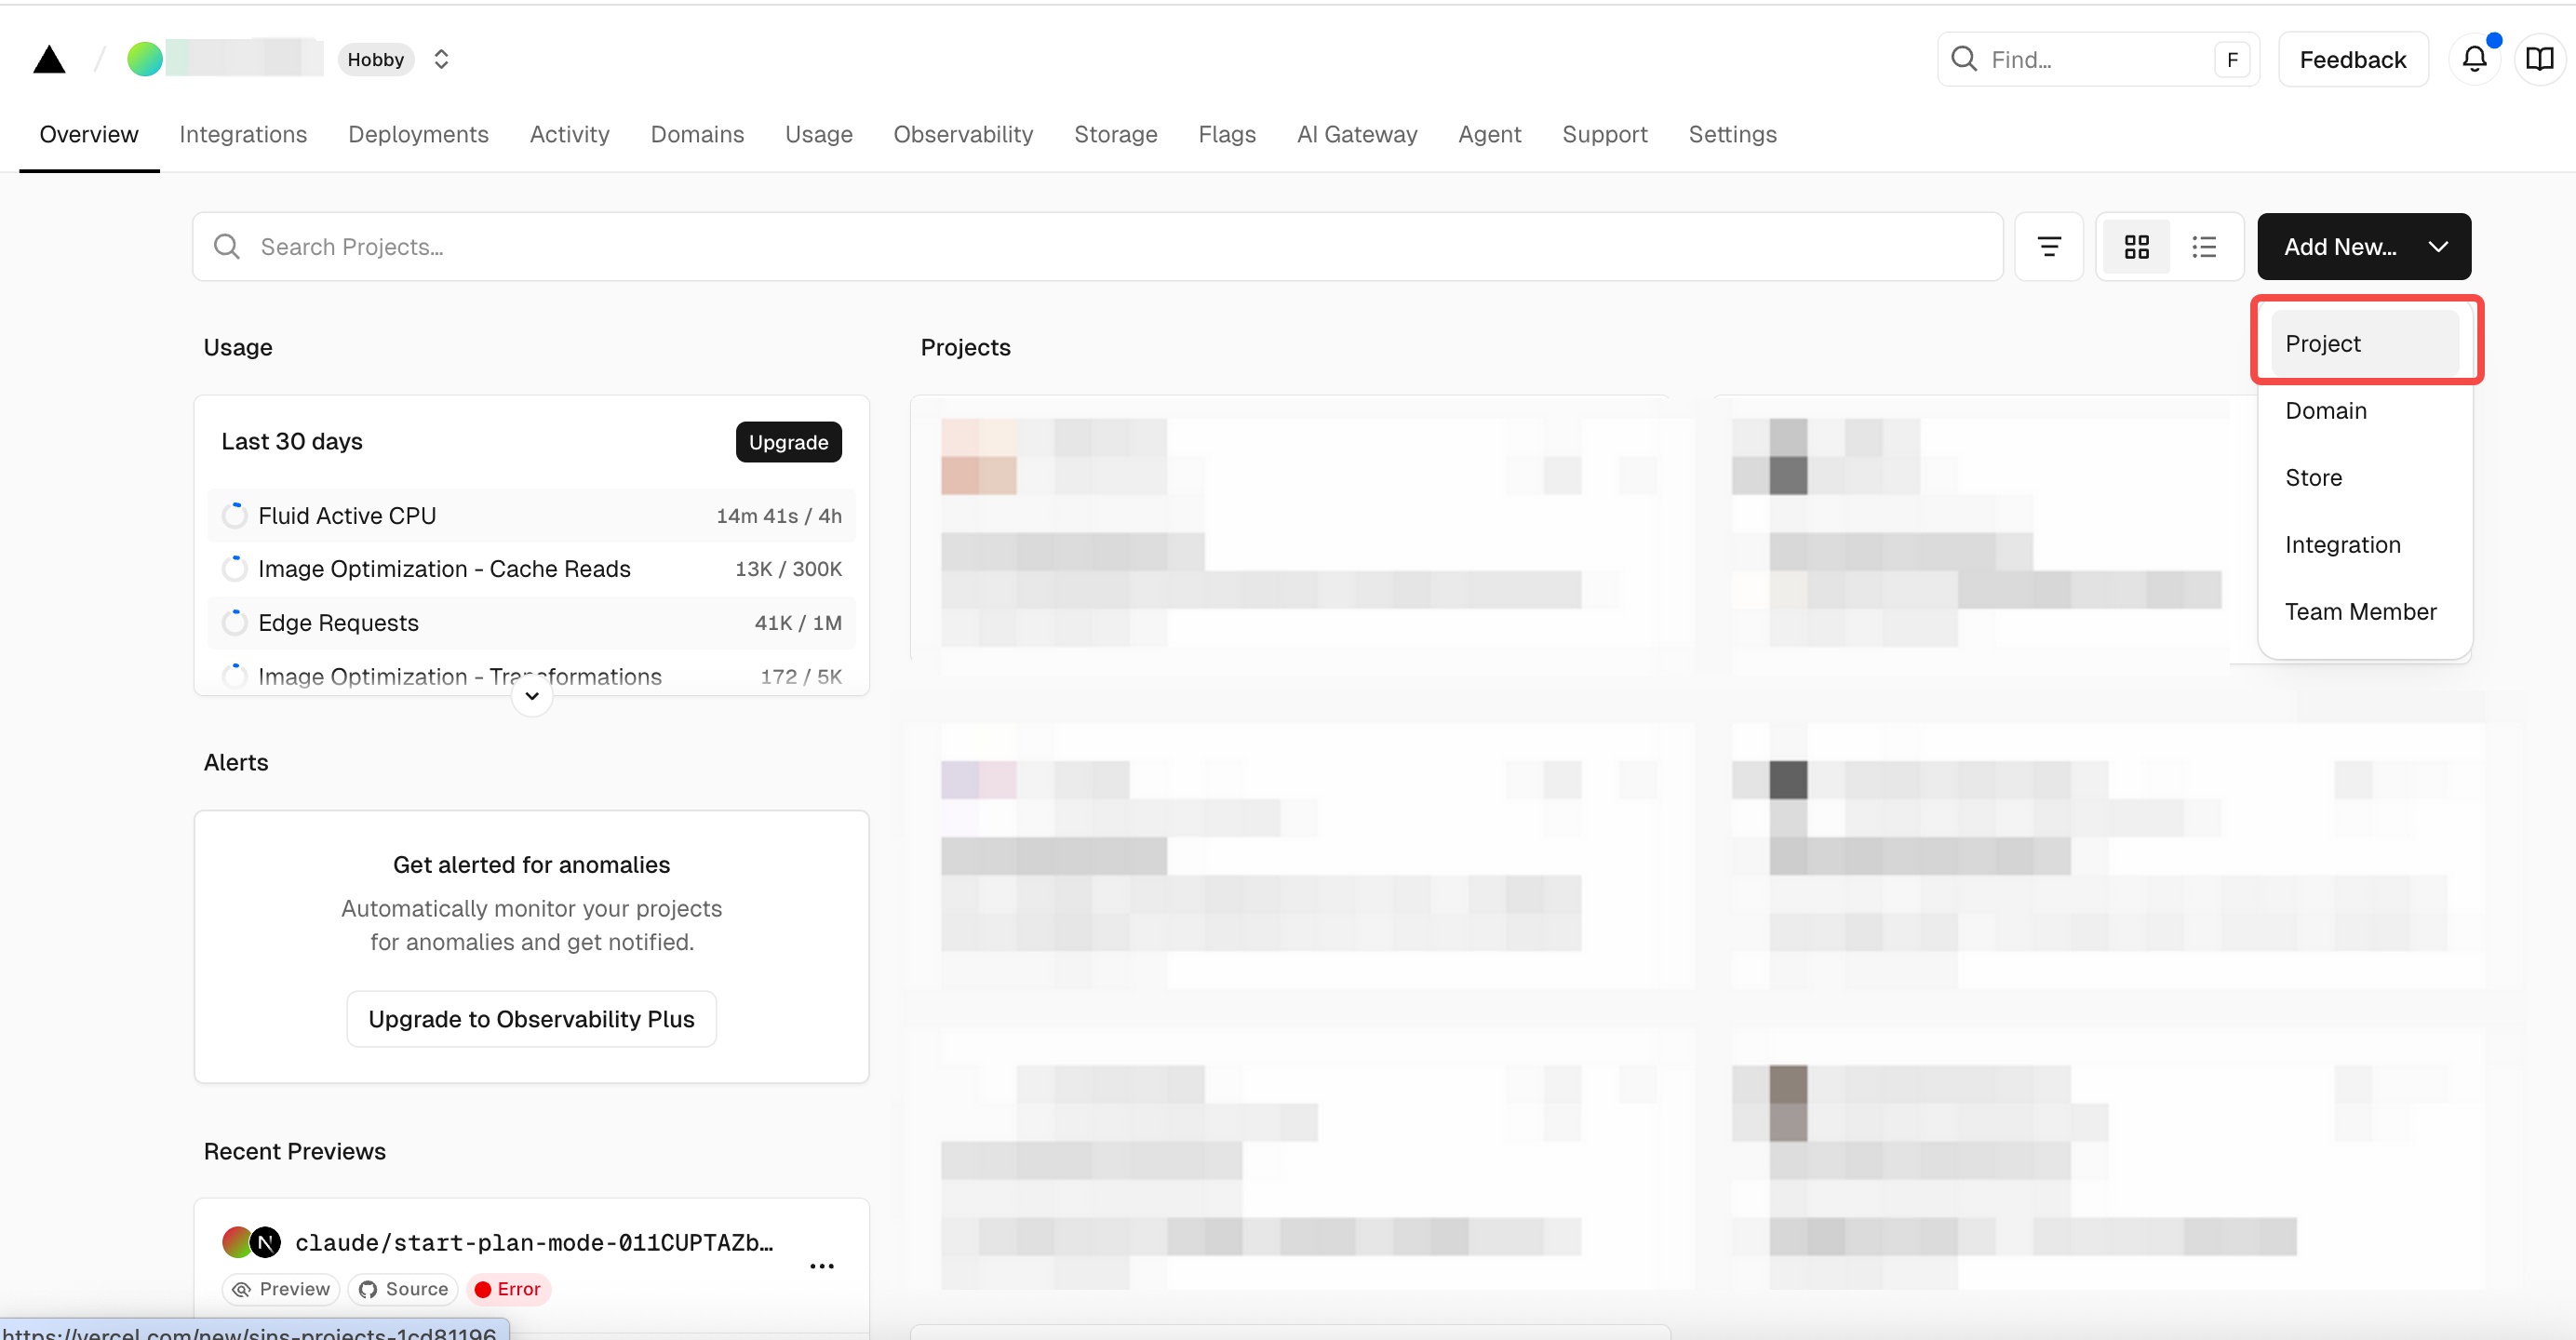Click the Last 30 days label
The height and width of the screenshot is (1340, 2576).
(x=292, y=441)
